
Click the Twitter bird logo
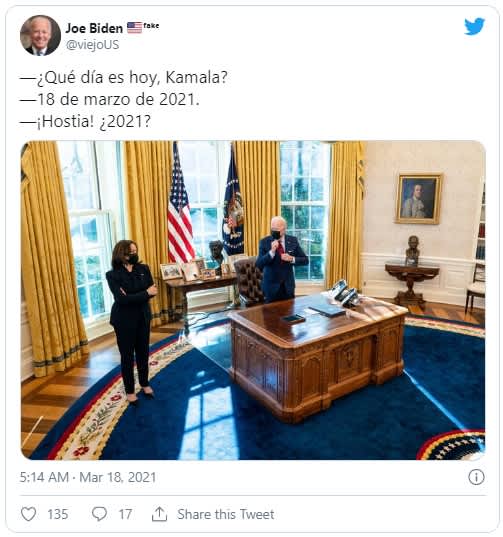point(474,26)
